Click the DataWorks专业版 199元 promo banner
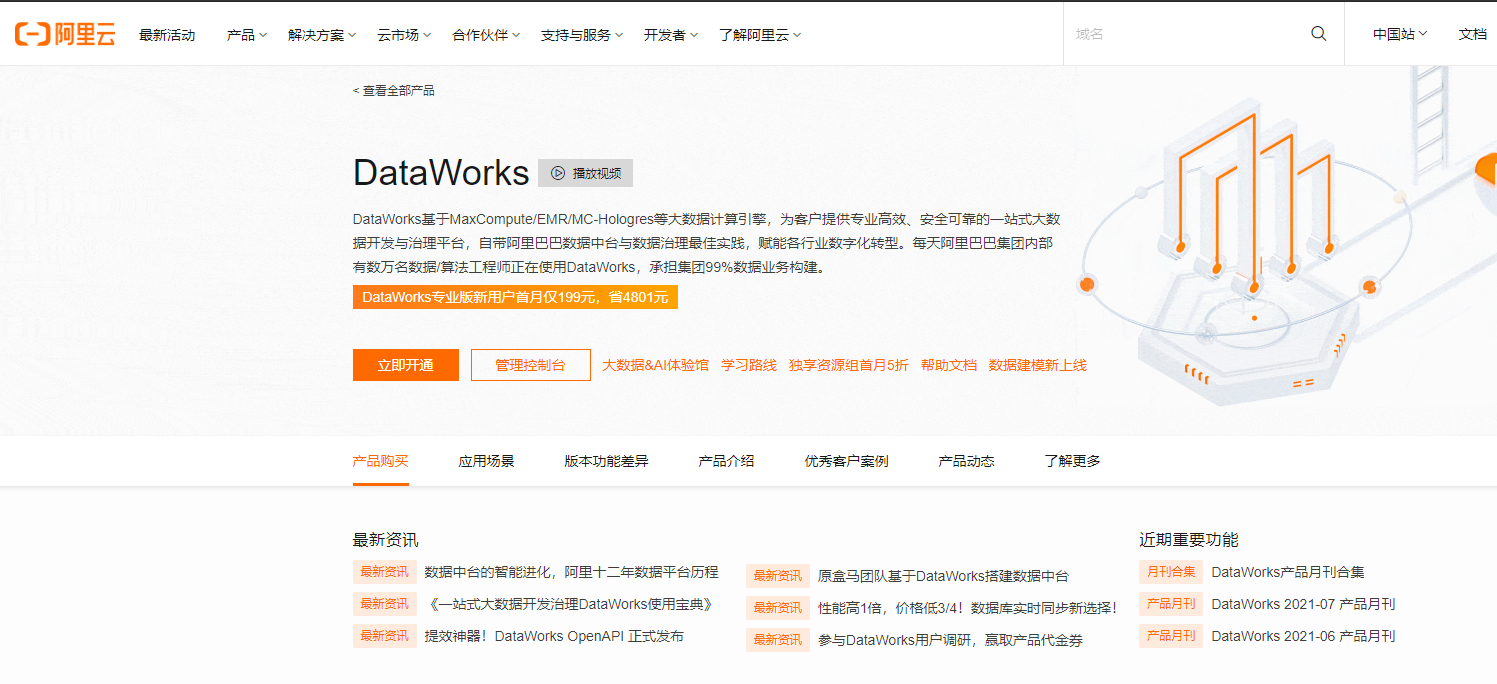The image size is (1497, 684). (515, 297)
